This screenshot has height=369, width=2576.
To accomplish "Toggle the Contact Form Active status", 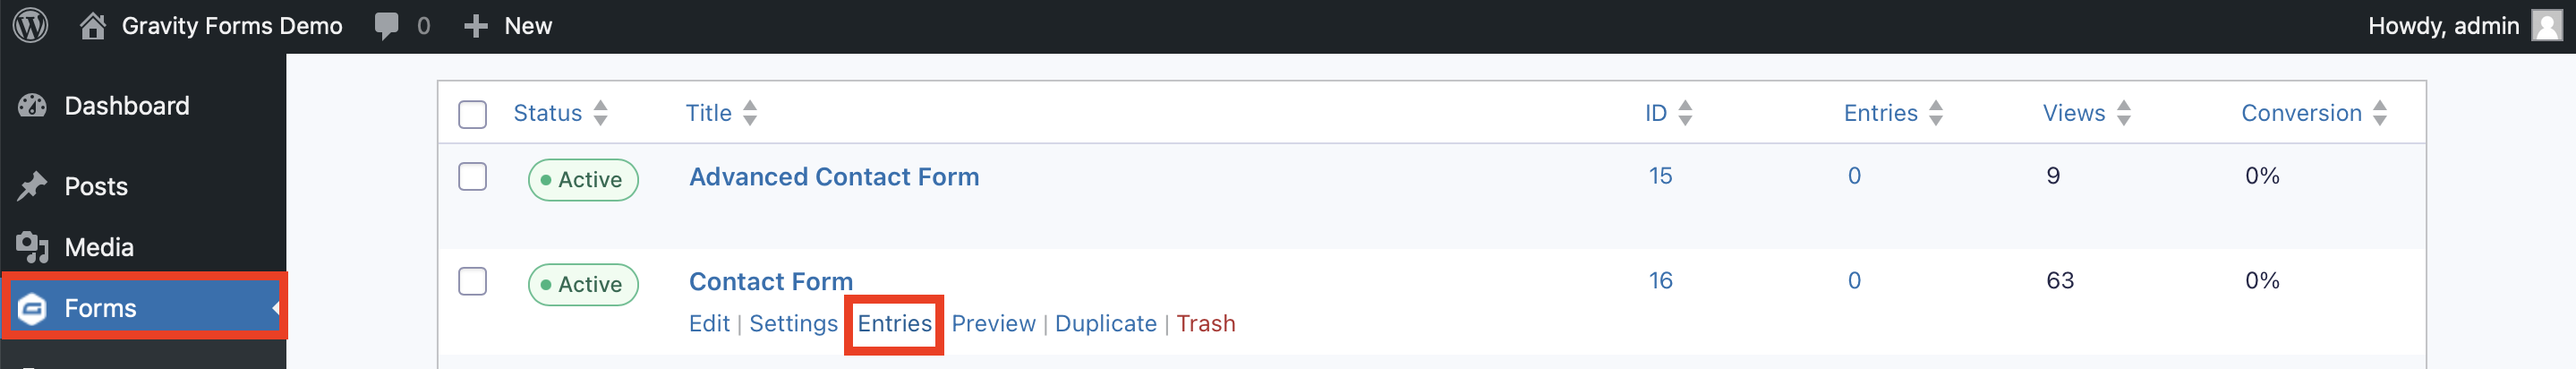I will click(x=583, y=284).
